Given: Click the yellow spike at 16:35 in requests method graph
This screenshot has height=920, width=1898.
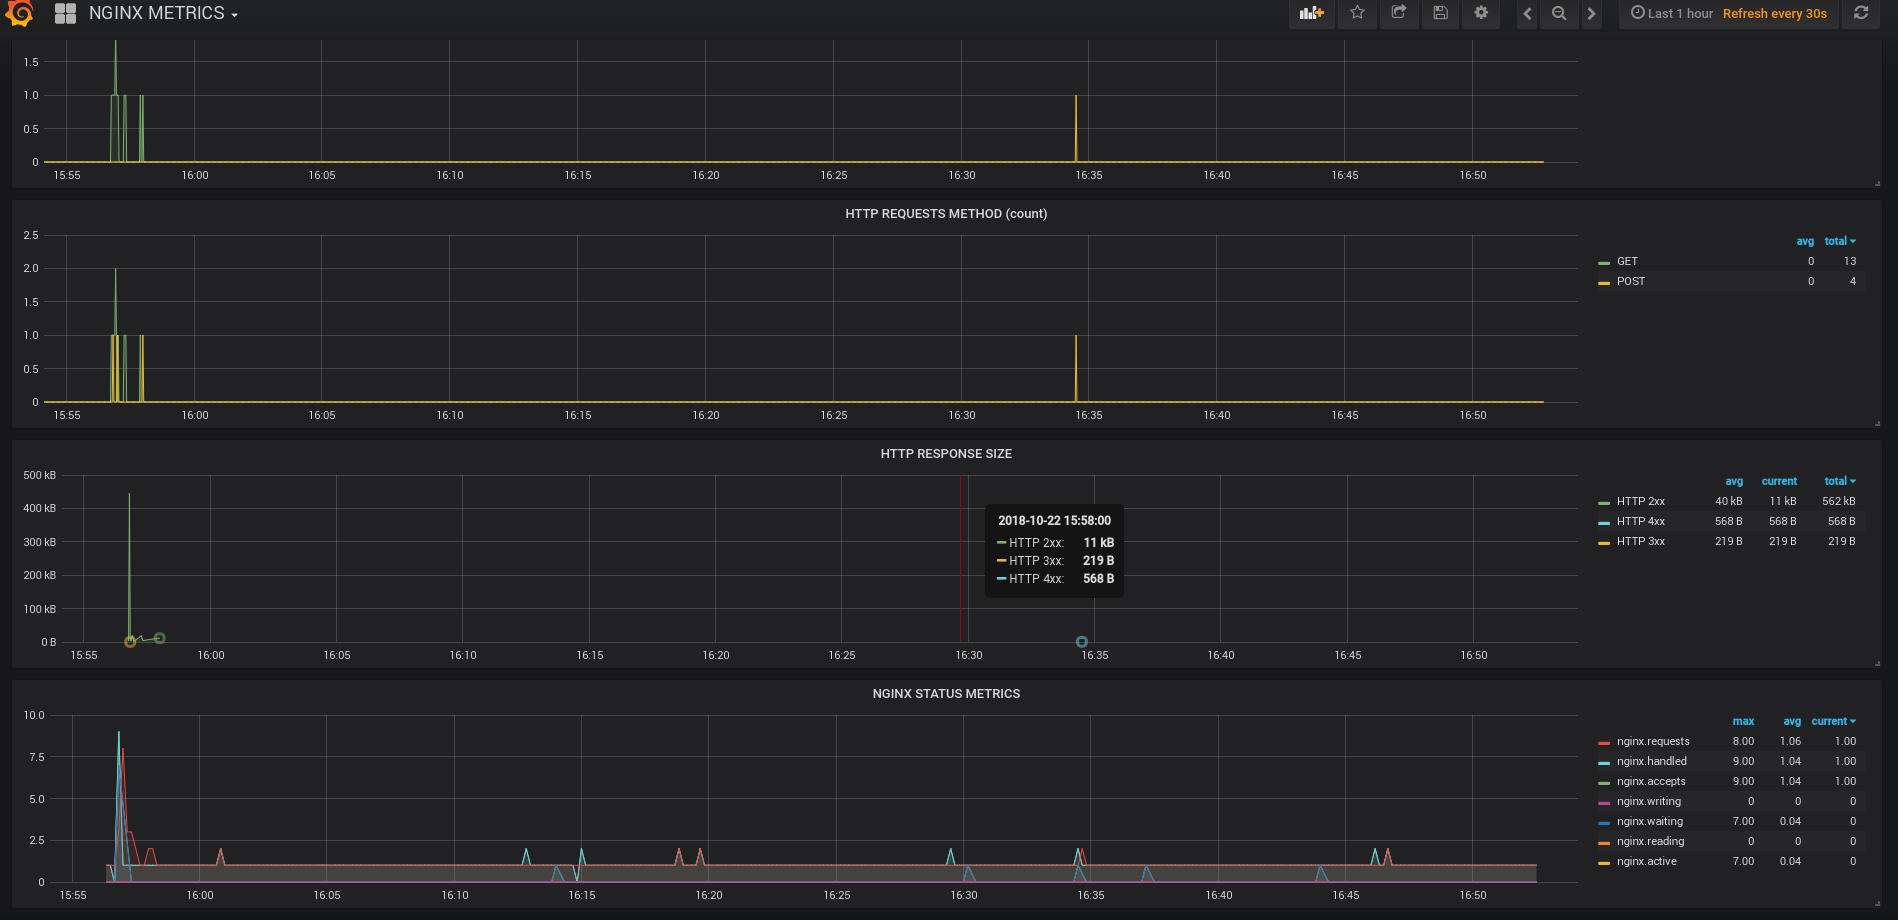Looking at the screenshot, I should [1076, 368].
